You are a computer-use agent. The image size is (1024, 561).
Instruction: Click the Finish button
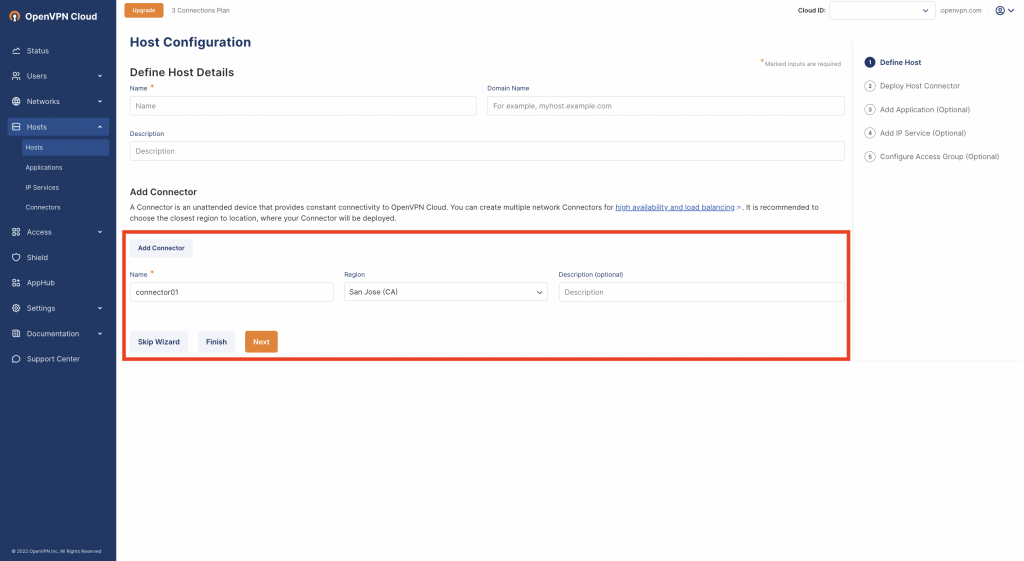[x=216, y=342]
